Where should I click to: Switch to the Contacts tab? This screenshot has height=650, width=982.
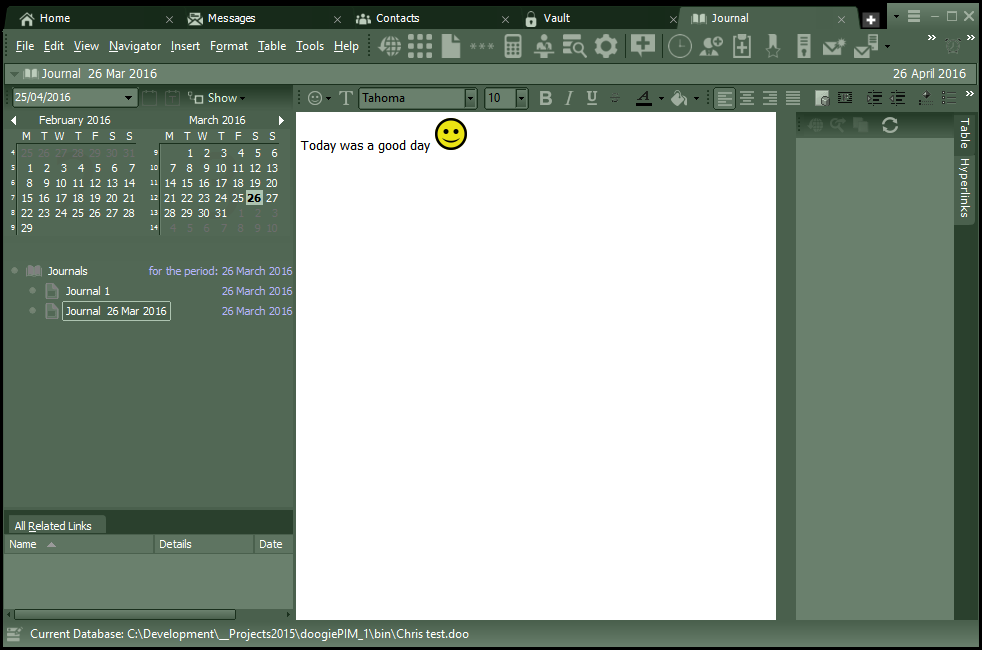tap(397, 18)
